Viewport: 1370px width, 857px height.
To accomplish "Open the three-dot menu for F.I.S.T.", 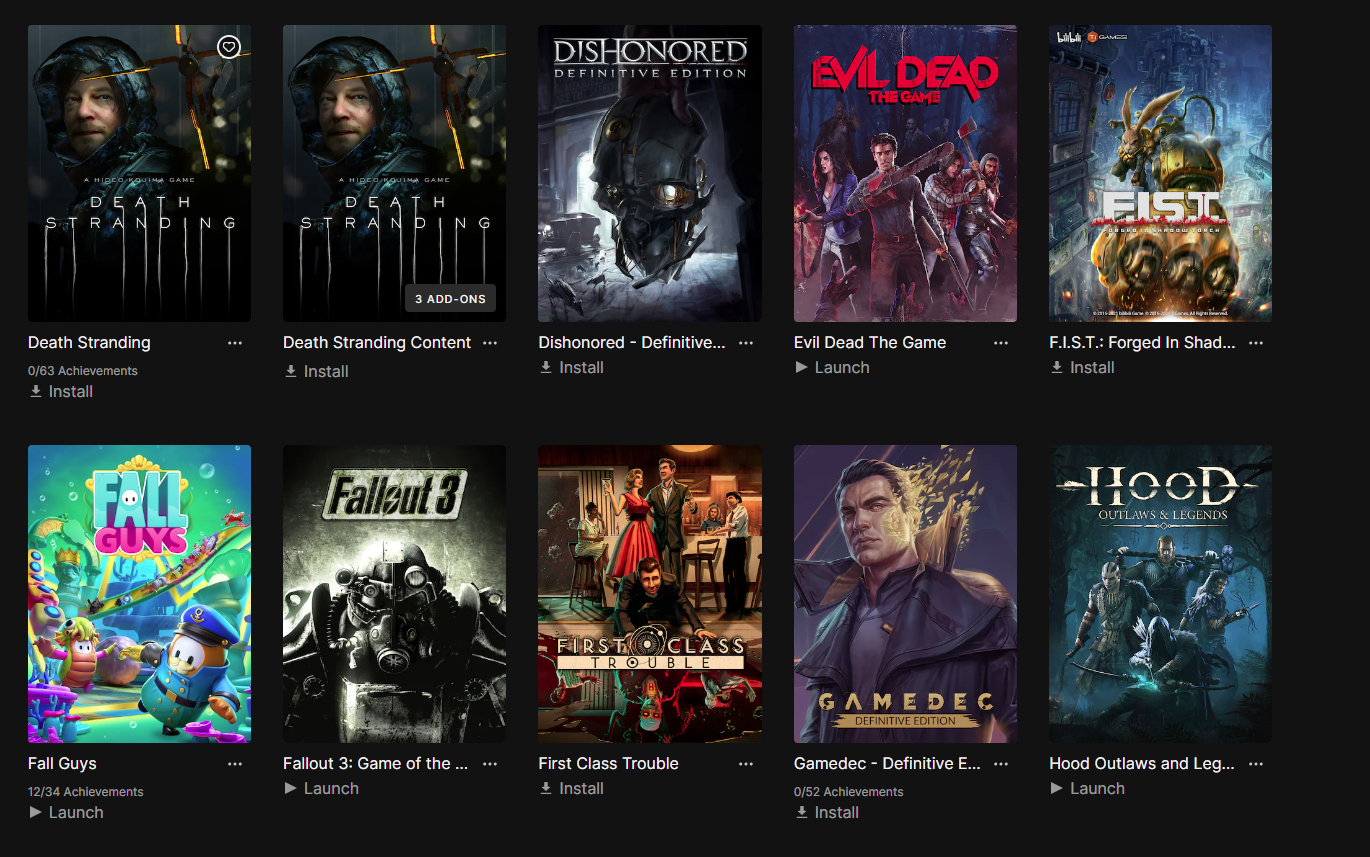I will 1256,343.
